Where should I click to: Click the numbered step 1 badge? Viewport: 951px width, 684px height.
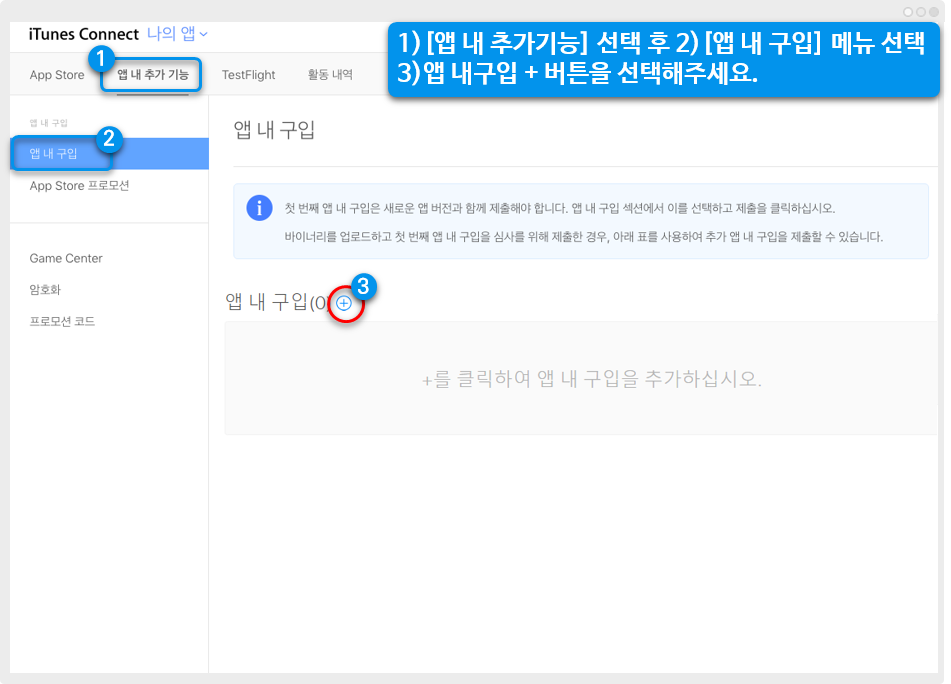click(x=100, y=59)
